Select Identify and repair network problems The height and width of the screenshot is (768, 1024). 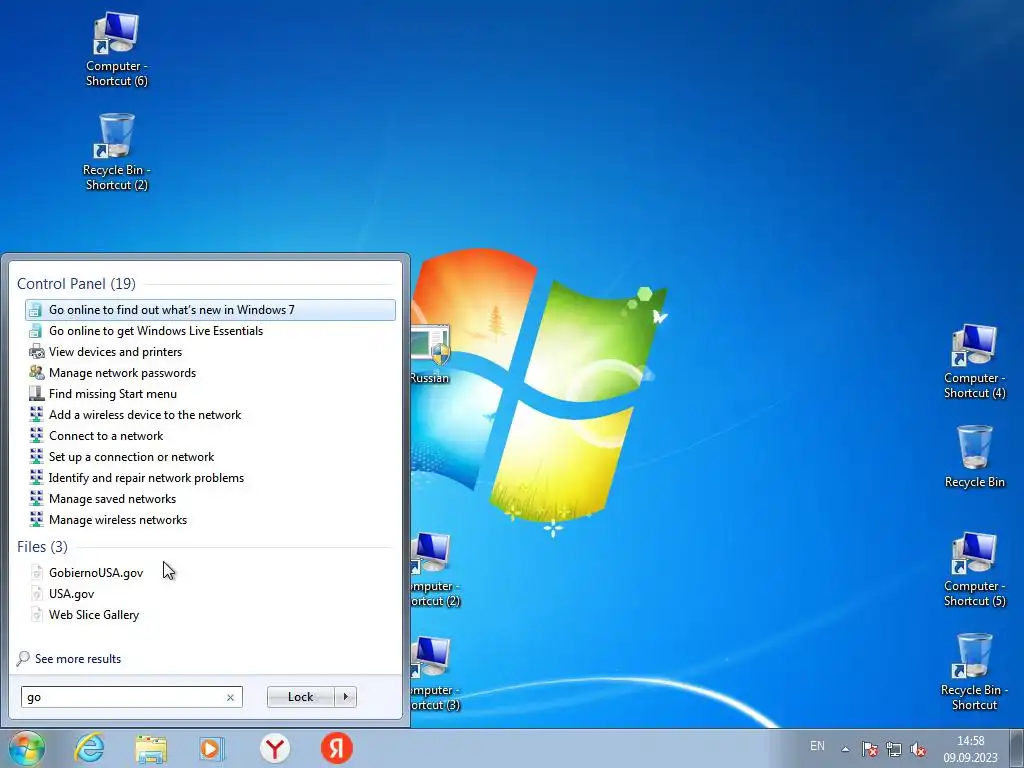pos(210,477)
